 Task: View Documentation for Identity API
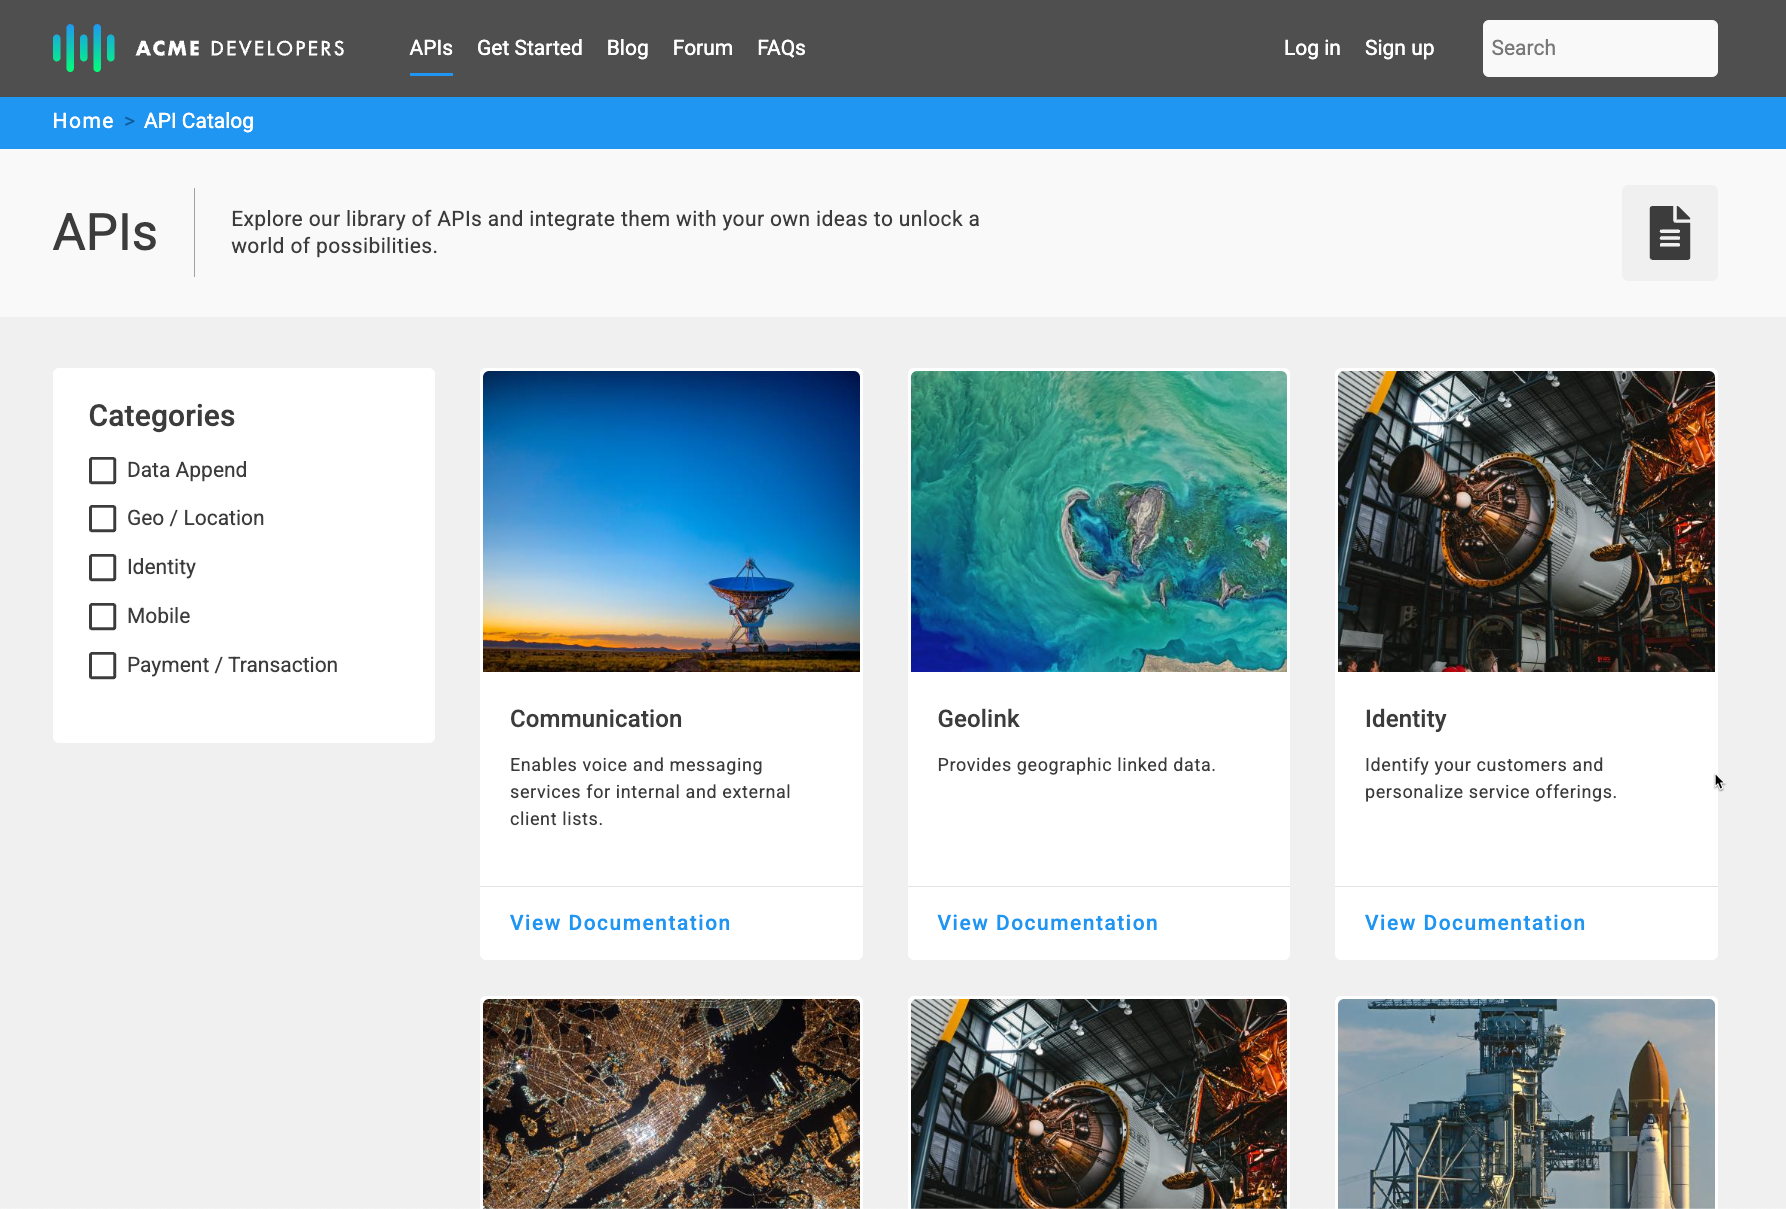(x=1475, y=923)
